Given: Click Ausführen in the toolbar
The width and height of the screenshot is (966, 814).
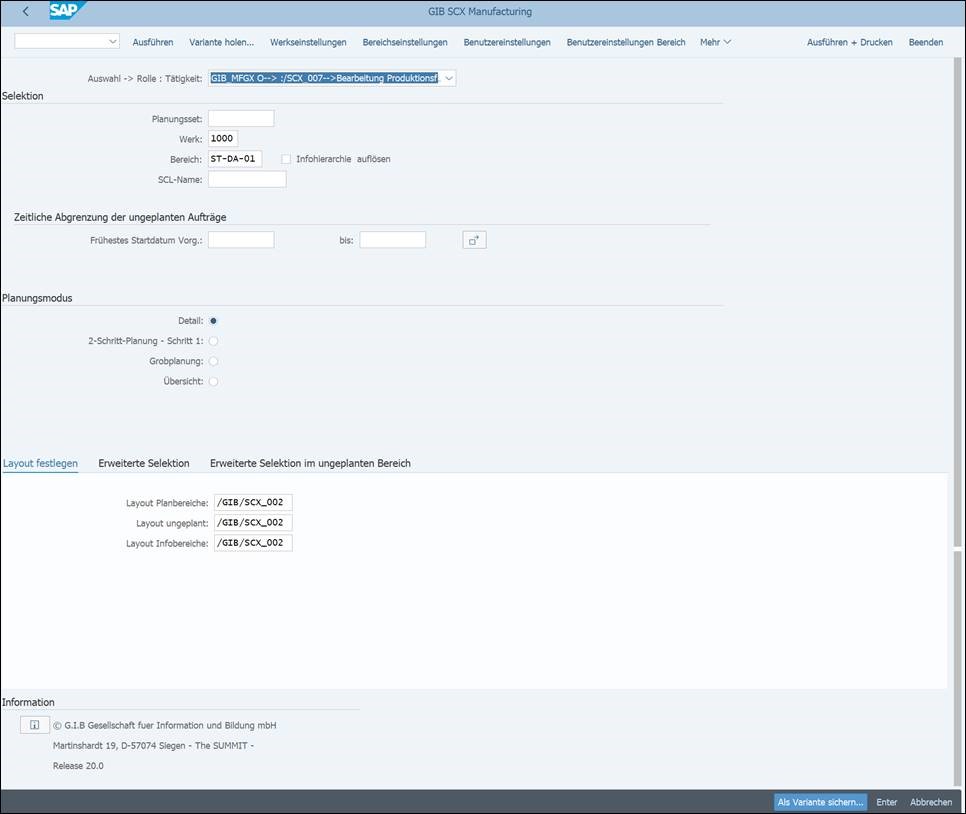Looking at the screenshot, I should 153,42.
